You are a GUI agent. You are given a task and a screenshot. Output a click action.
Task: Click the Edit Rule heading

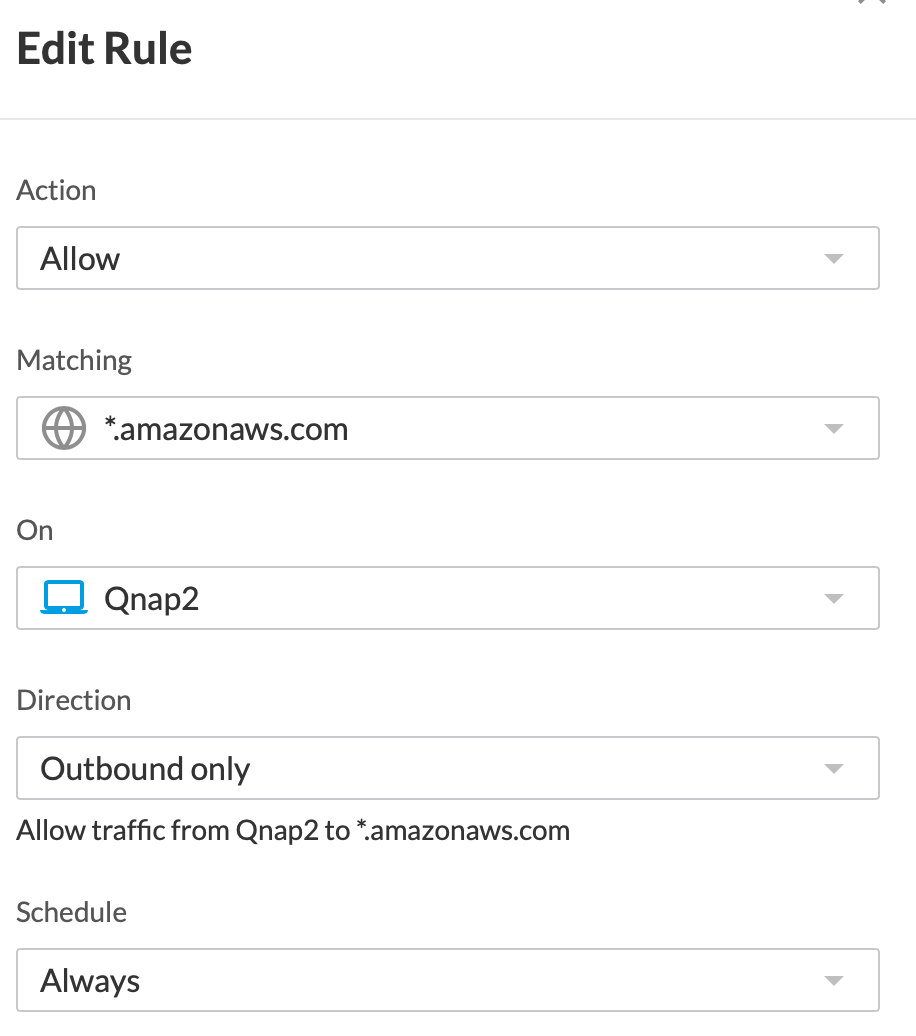tap(105, 49)
